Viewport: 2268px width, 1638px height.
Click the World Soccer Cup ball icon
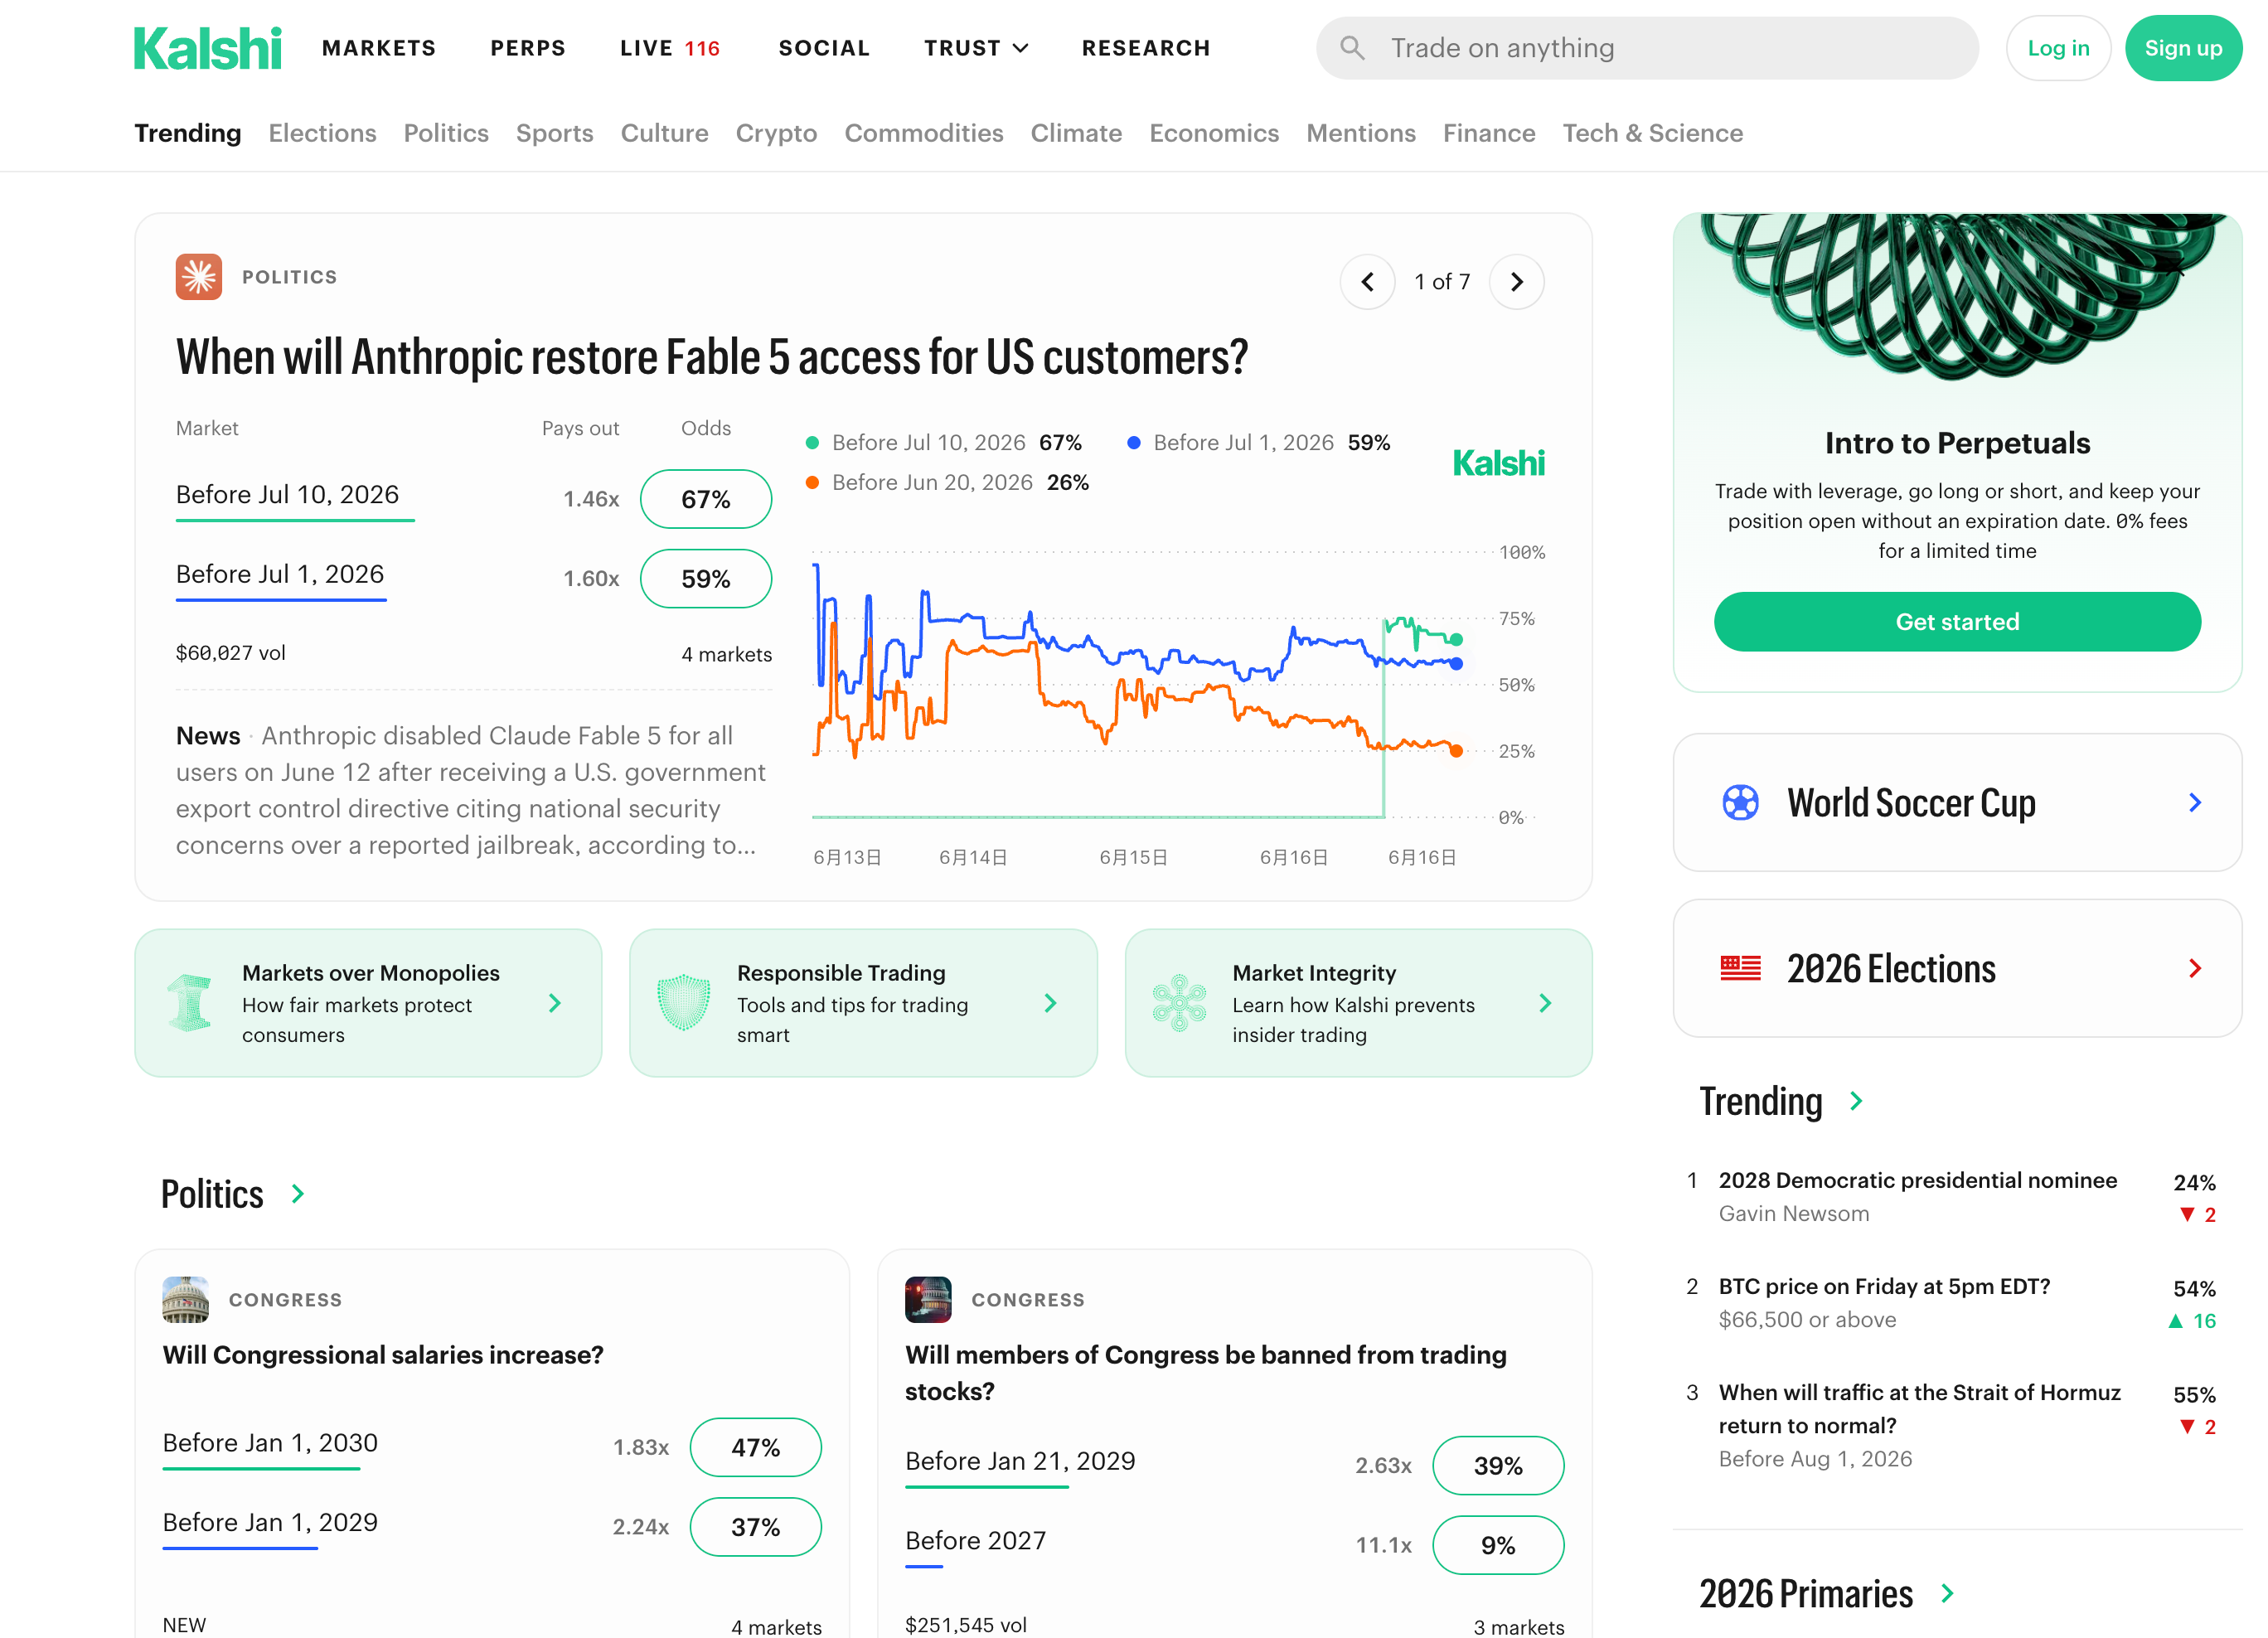pos(1740,802)
